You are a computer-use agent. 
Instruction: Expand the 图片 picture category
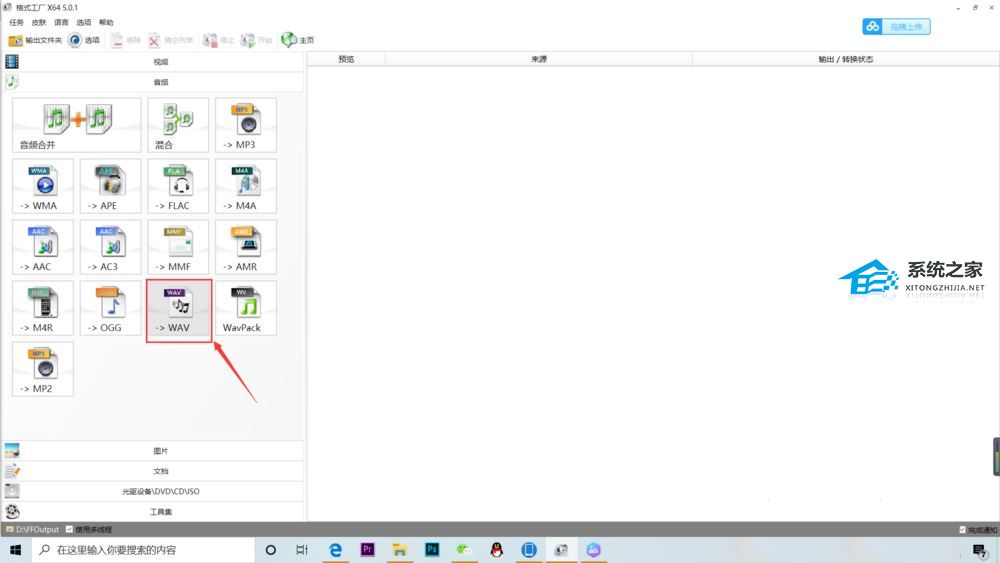153,451
